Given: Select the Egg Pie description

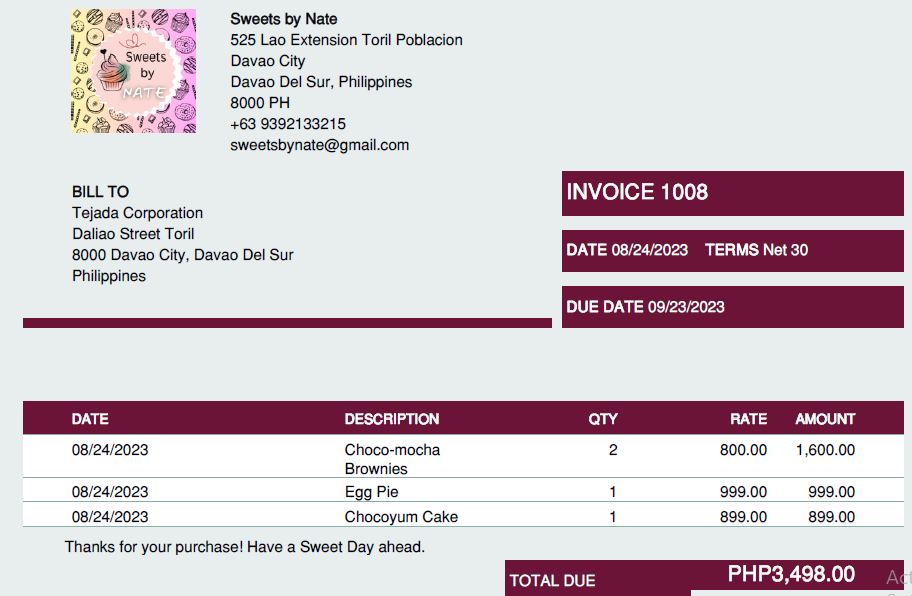Looking at the screenshot, I should 372,492.
